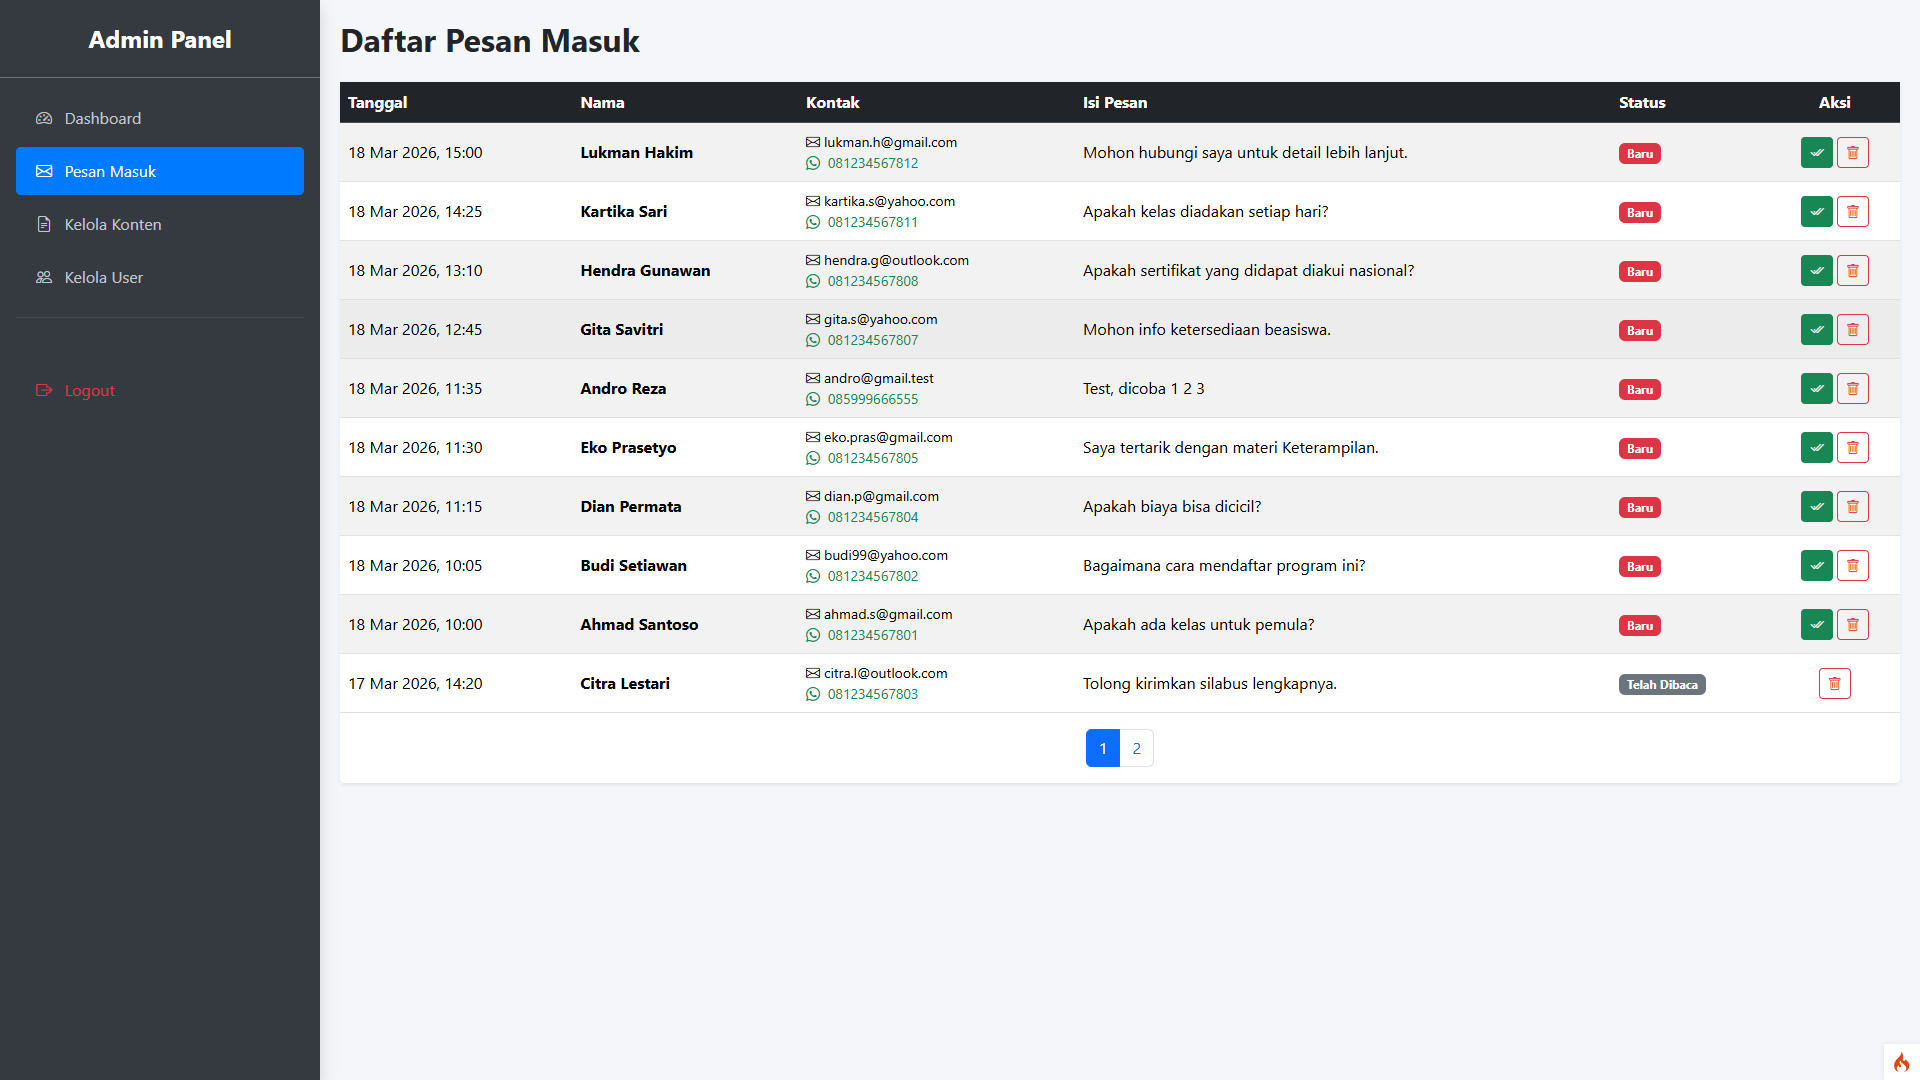Screen dimensions: 1920x1080
Task: Mark Andro Reza's message as read
Action: [1816, 389]
